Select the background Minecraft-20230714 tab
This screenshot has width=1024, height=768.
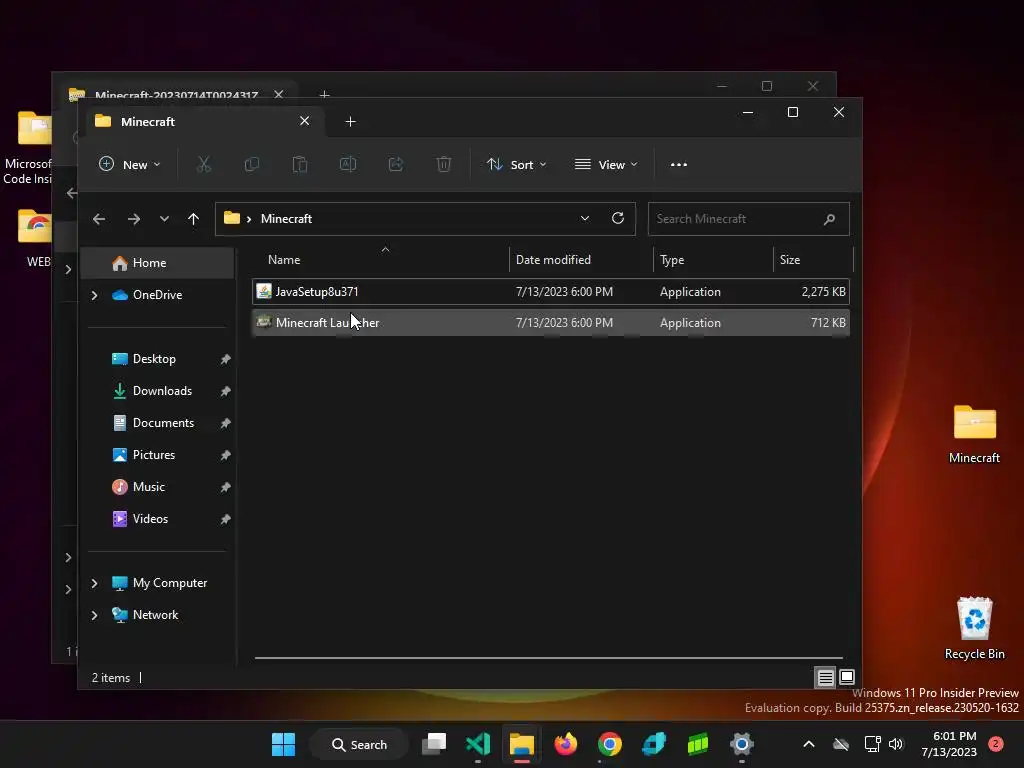[x=176, y=95]
